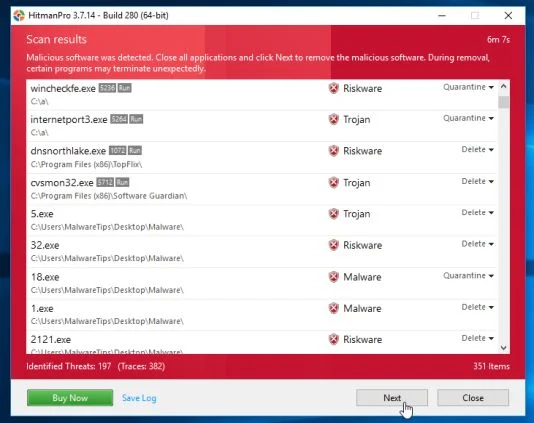Click the scroll down arrow of results list

[504, 348]
